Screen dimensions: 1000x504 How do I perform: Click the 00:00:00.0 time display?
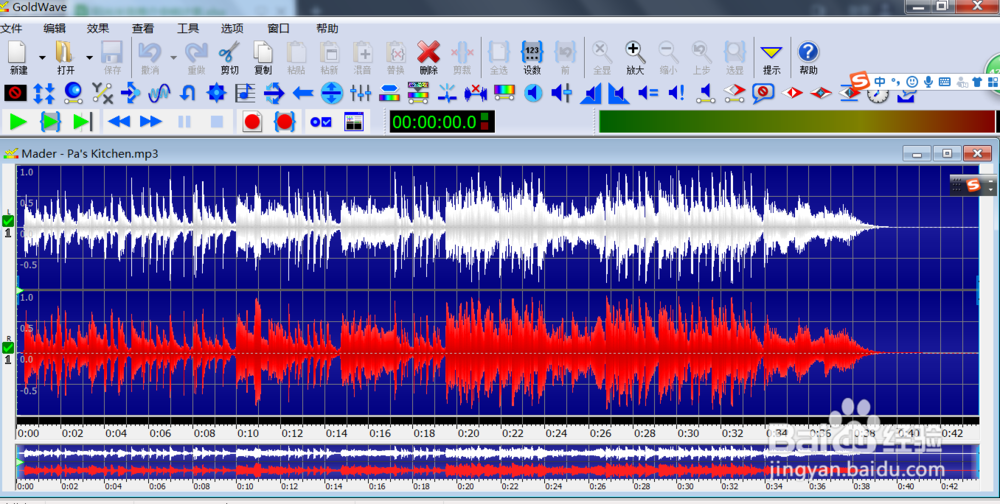(x=442, y=122)
